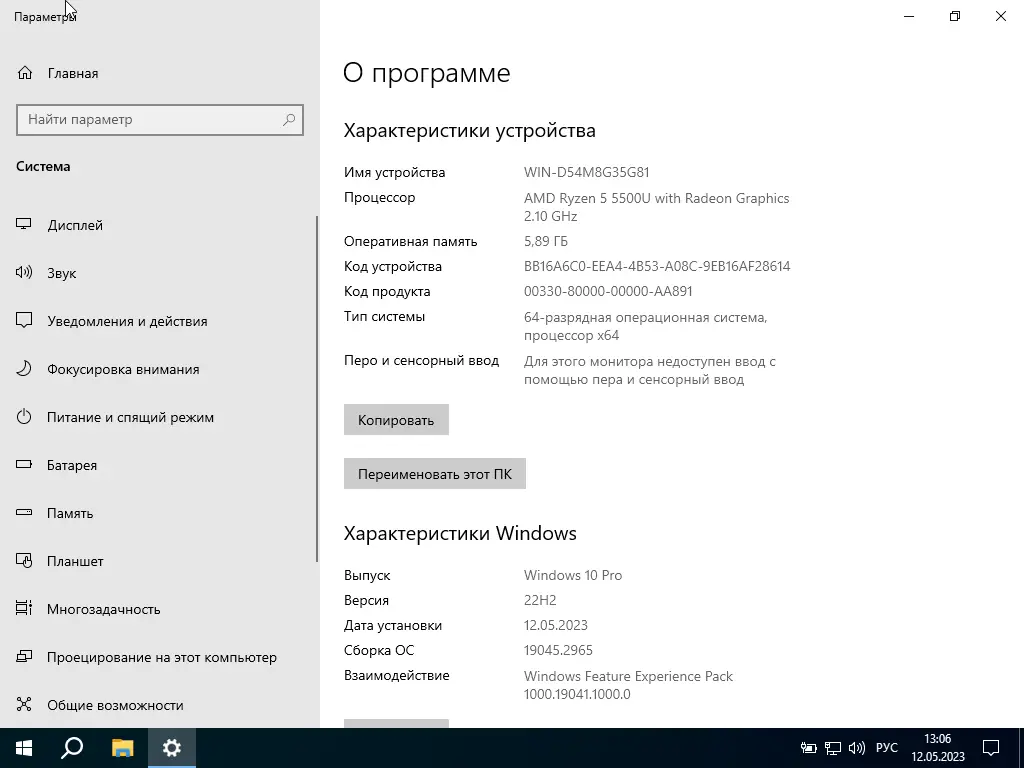
Task: Click the Питание и спящий режим power icon
Action: coord(24,417)
